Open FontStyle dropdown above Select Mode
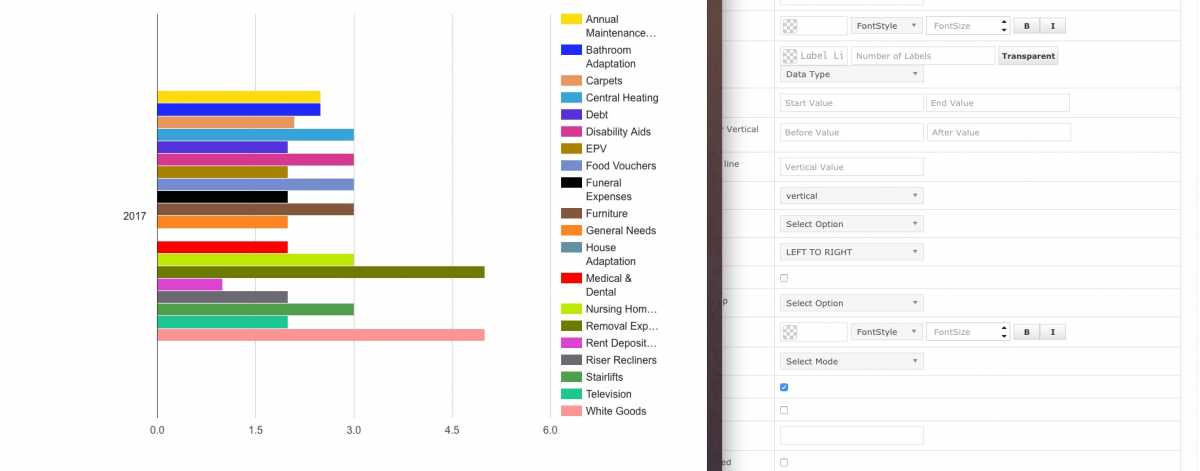Image resolution: width=1200 pixels, height=471 pixels. coord(887,332)
